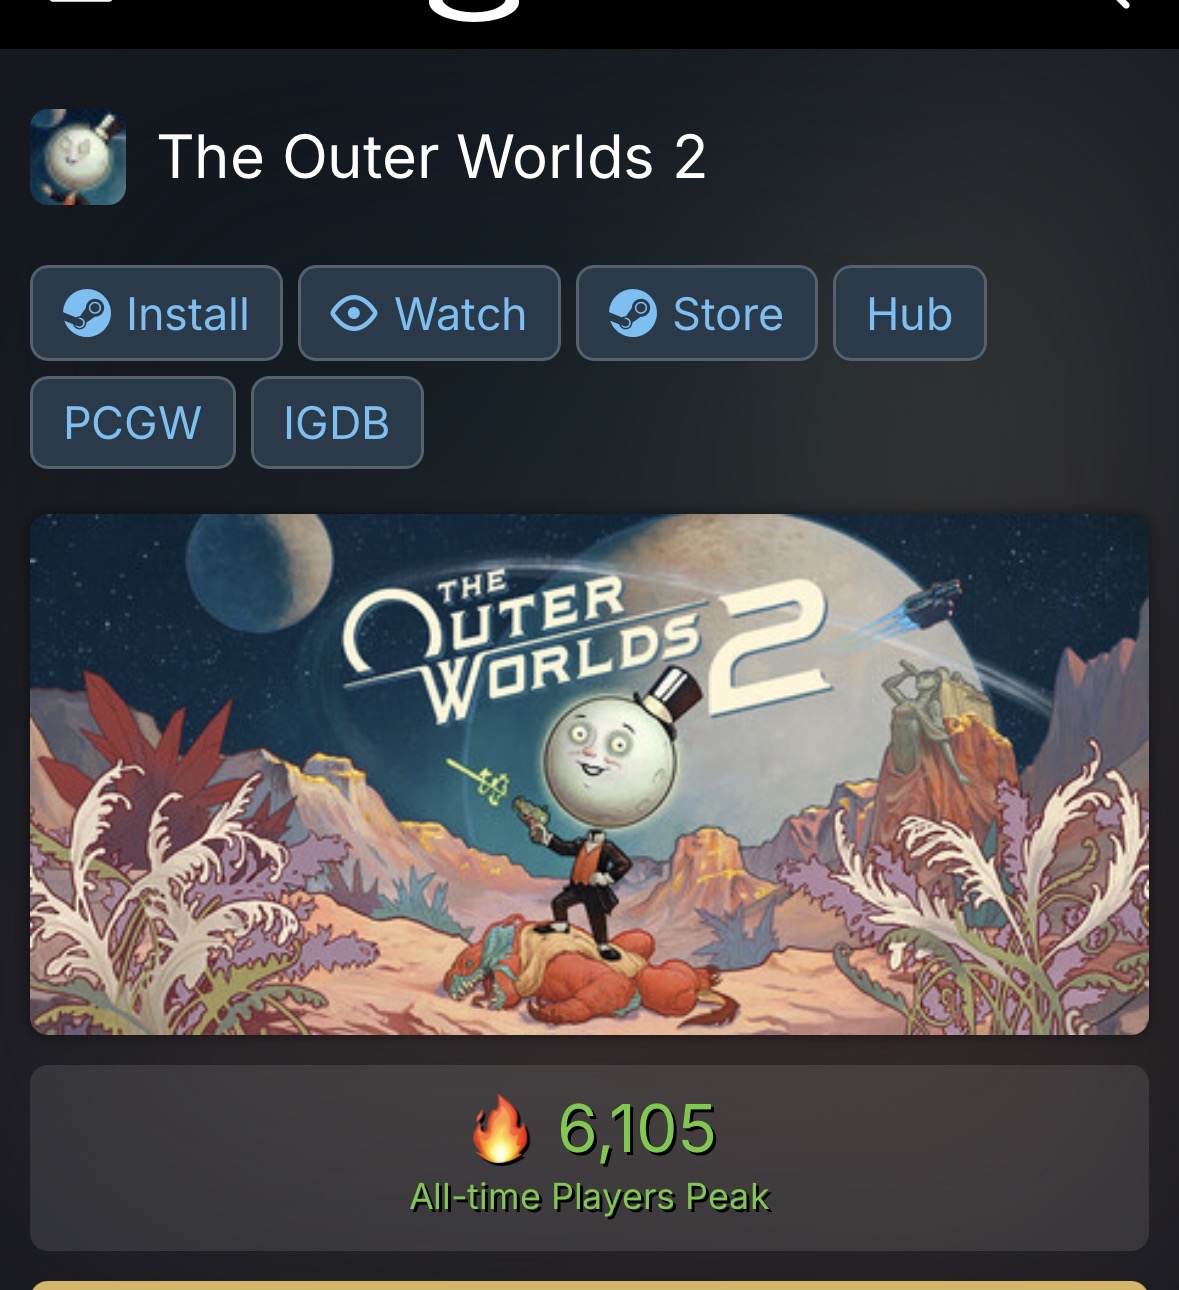The height and width of the screenshot is (1290, 1179).
Task: Click The Outer Worlds 2 title text
Action: 432,157
